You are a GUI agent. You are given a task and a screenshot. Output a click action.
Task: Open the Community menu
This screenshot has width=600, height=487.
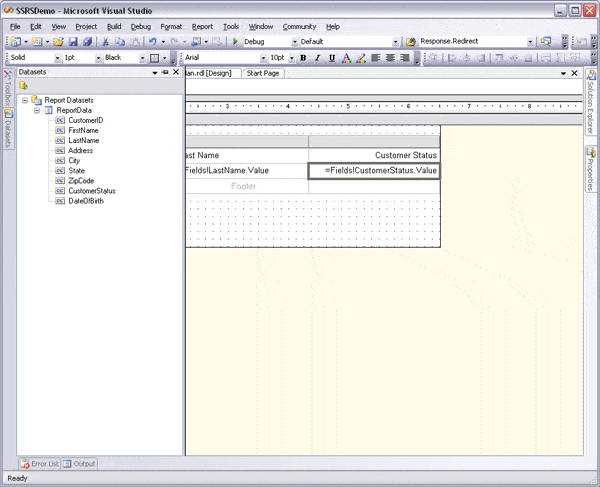pos(299,26)
